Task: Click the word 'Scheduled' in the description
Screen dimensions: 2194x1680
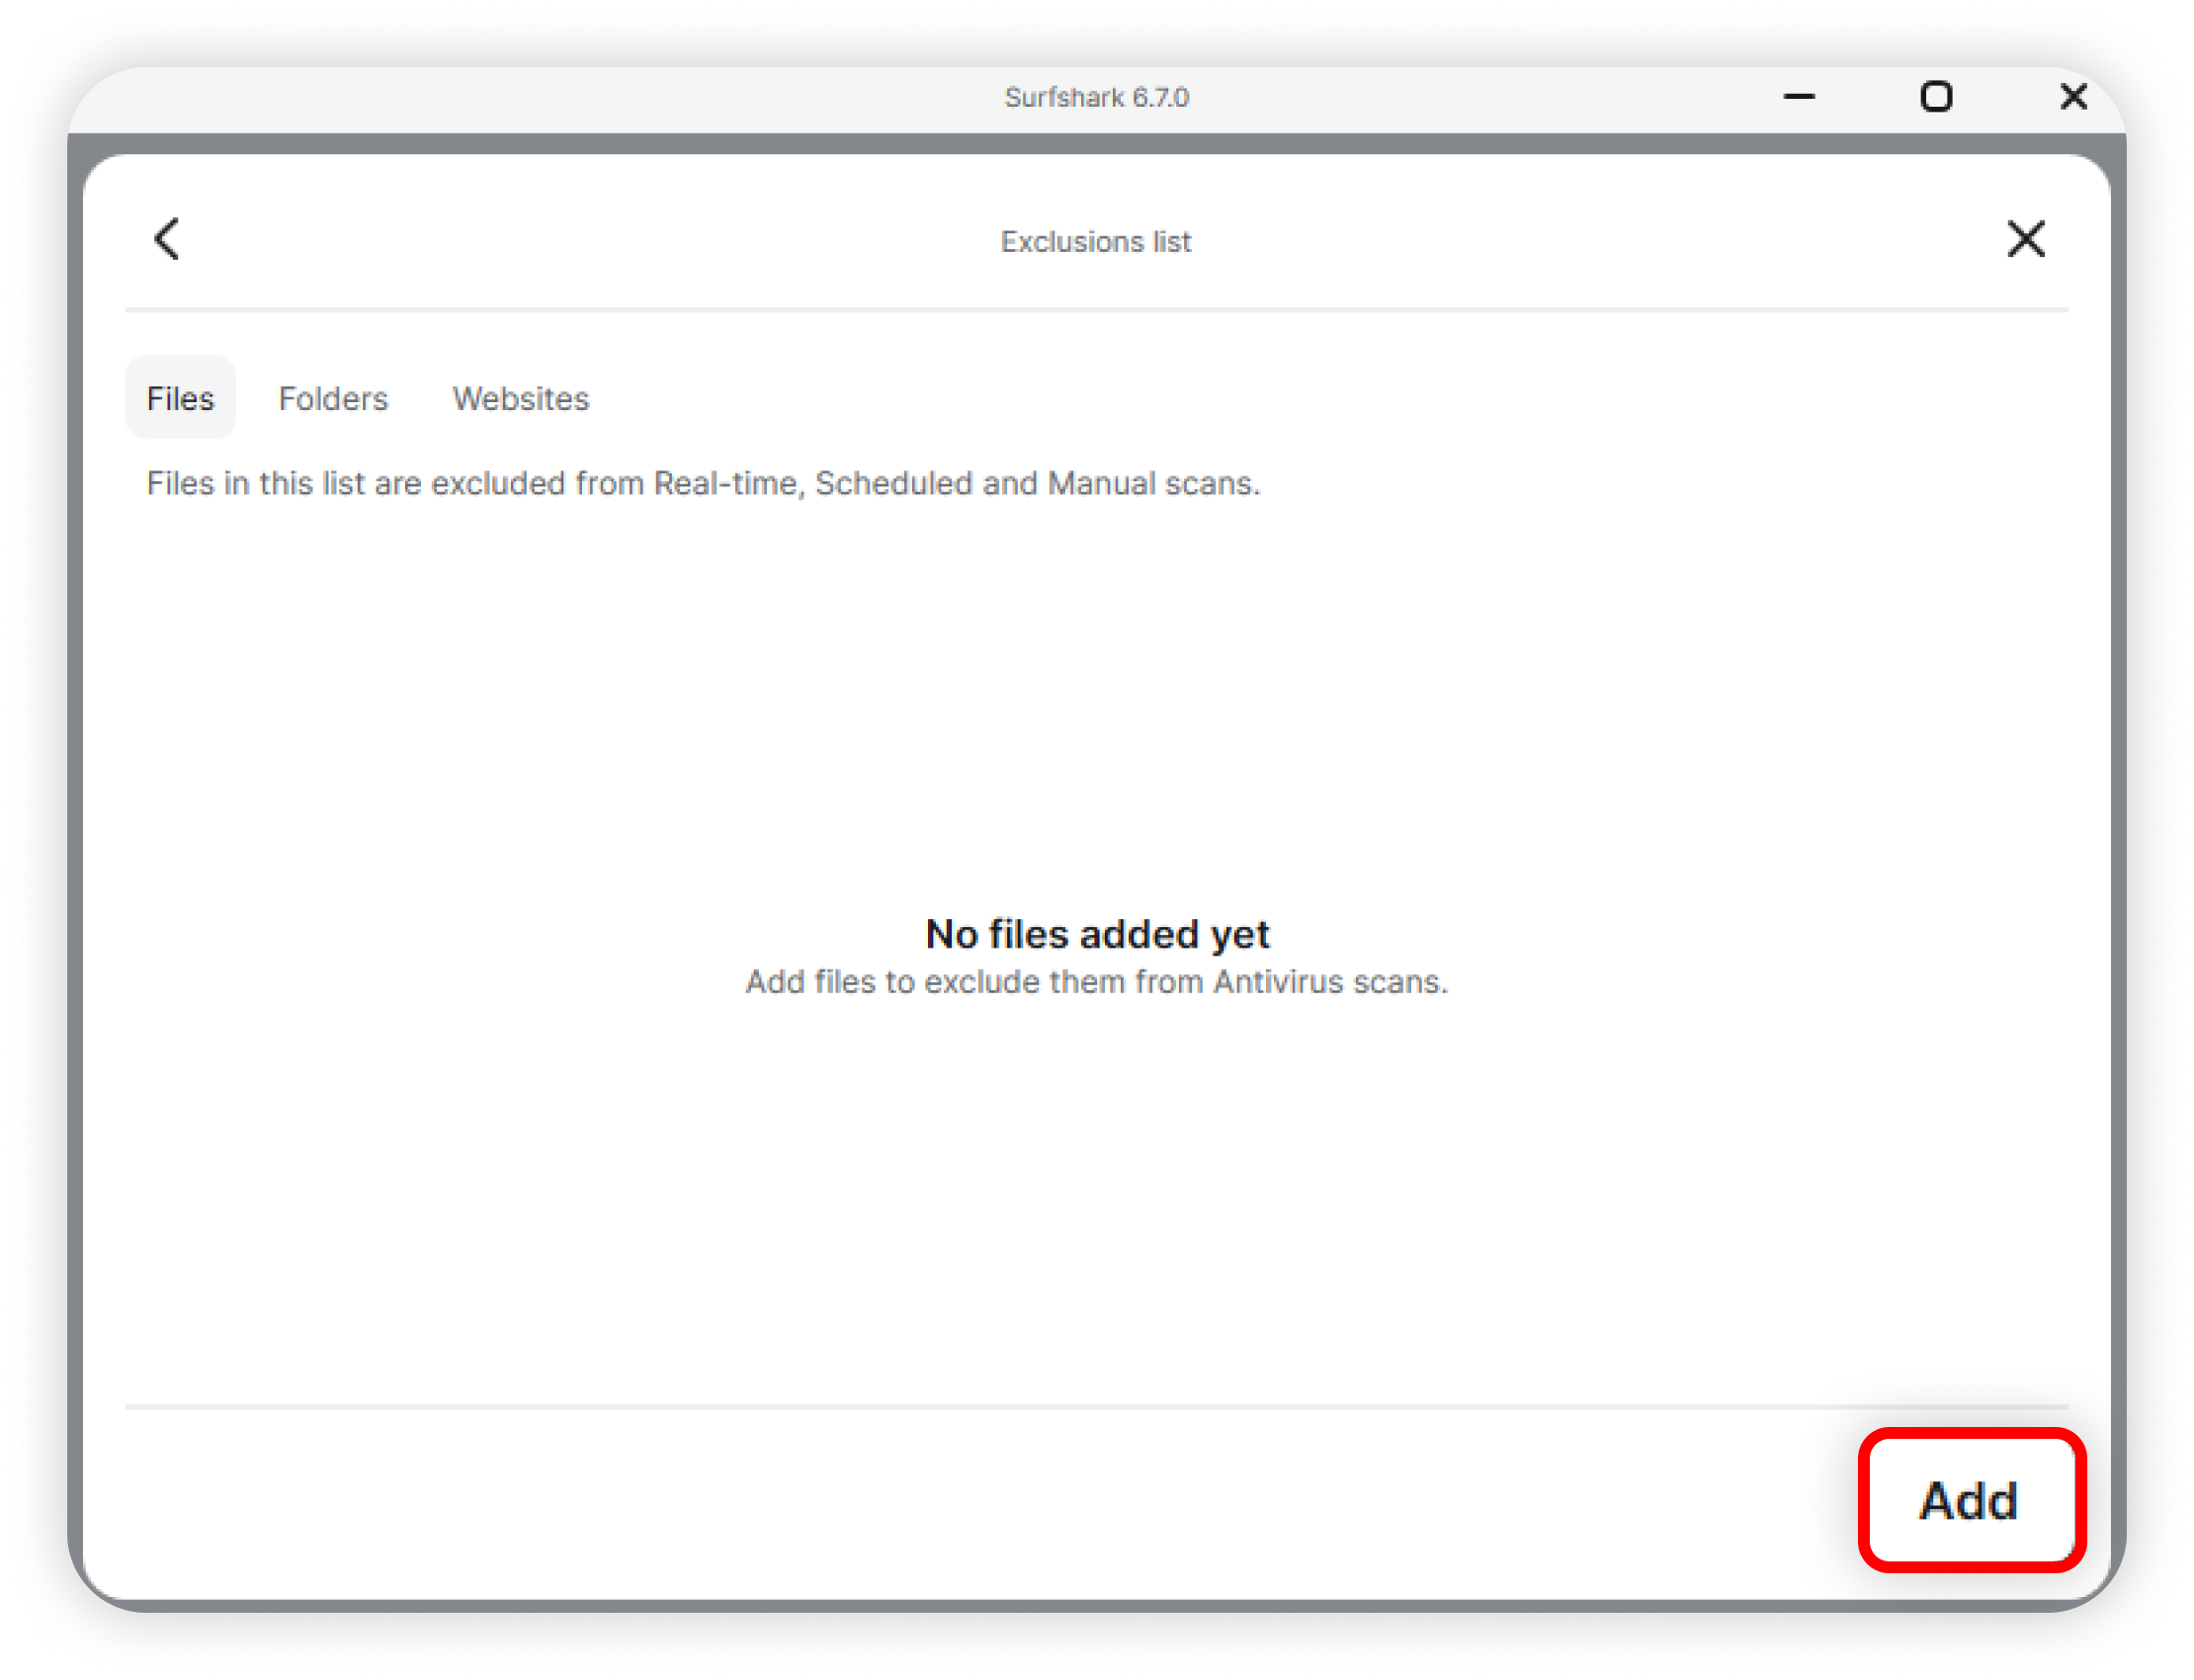Action: (x=893, y=484)
